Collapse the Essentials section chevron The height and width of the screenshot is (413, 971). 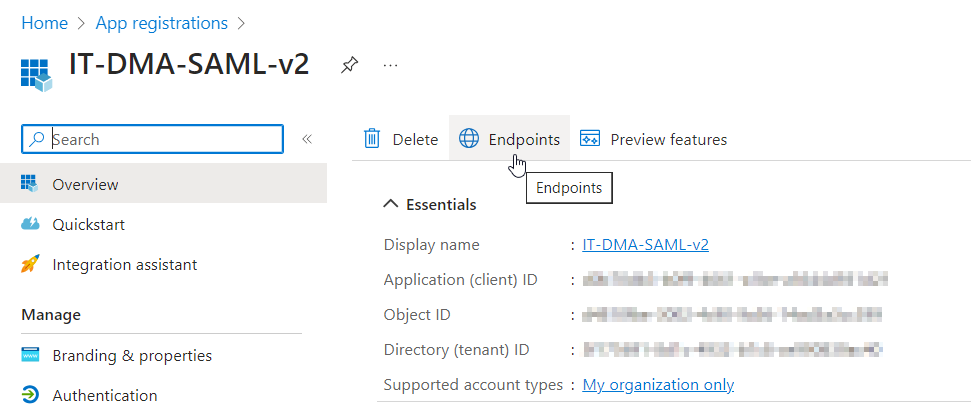coord(390,204)
